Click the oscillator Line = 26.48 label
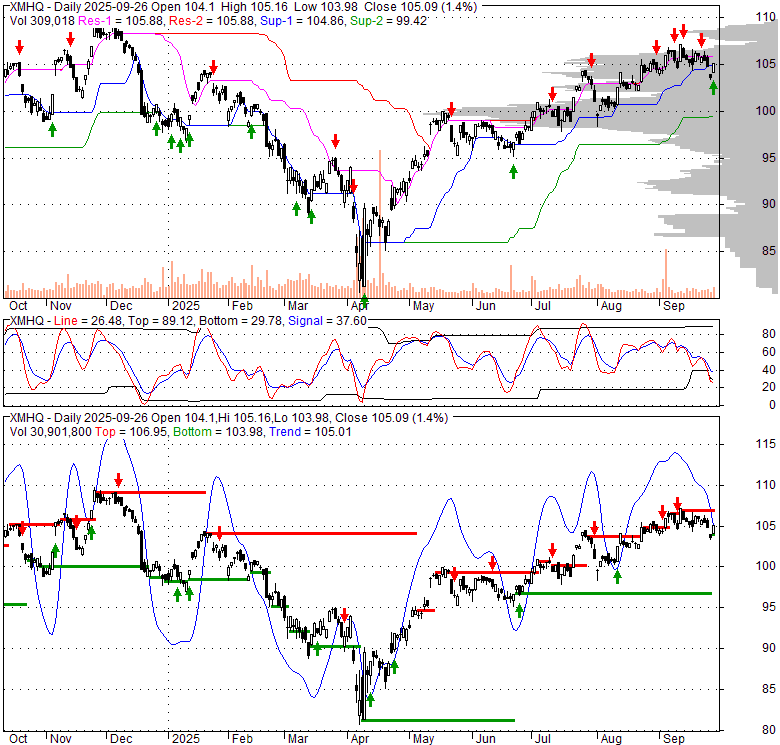Image resolution: width=780 pixels, height=745 pixels. pyautogui.click(x=88, y=321)
